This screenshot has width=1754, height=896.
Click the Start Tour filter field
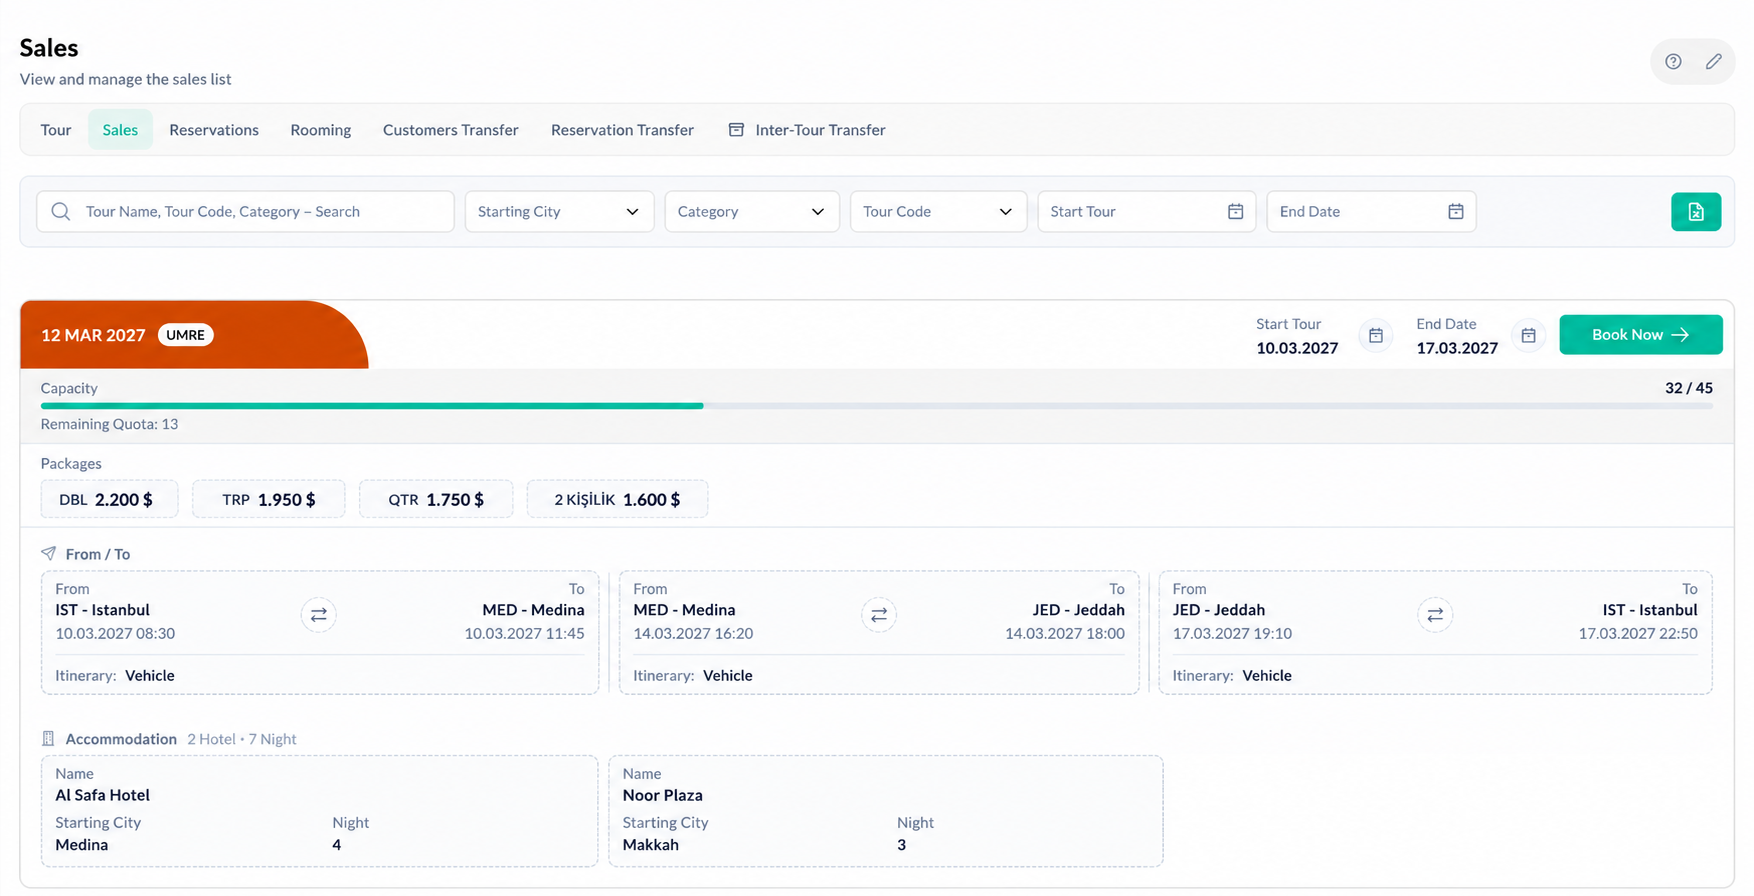1147,212
